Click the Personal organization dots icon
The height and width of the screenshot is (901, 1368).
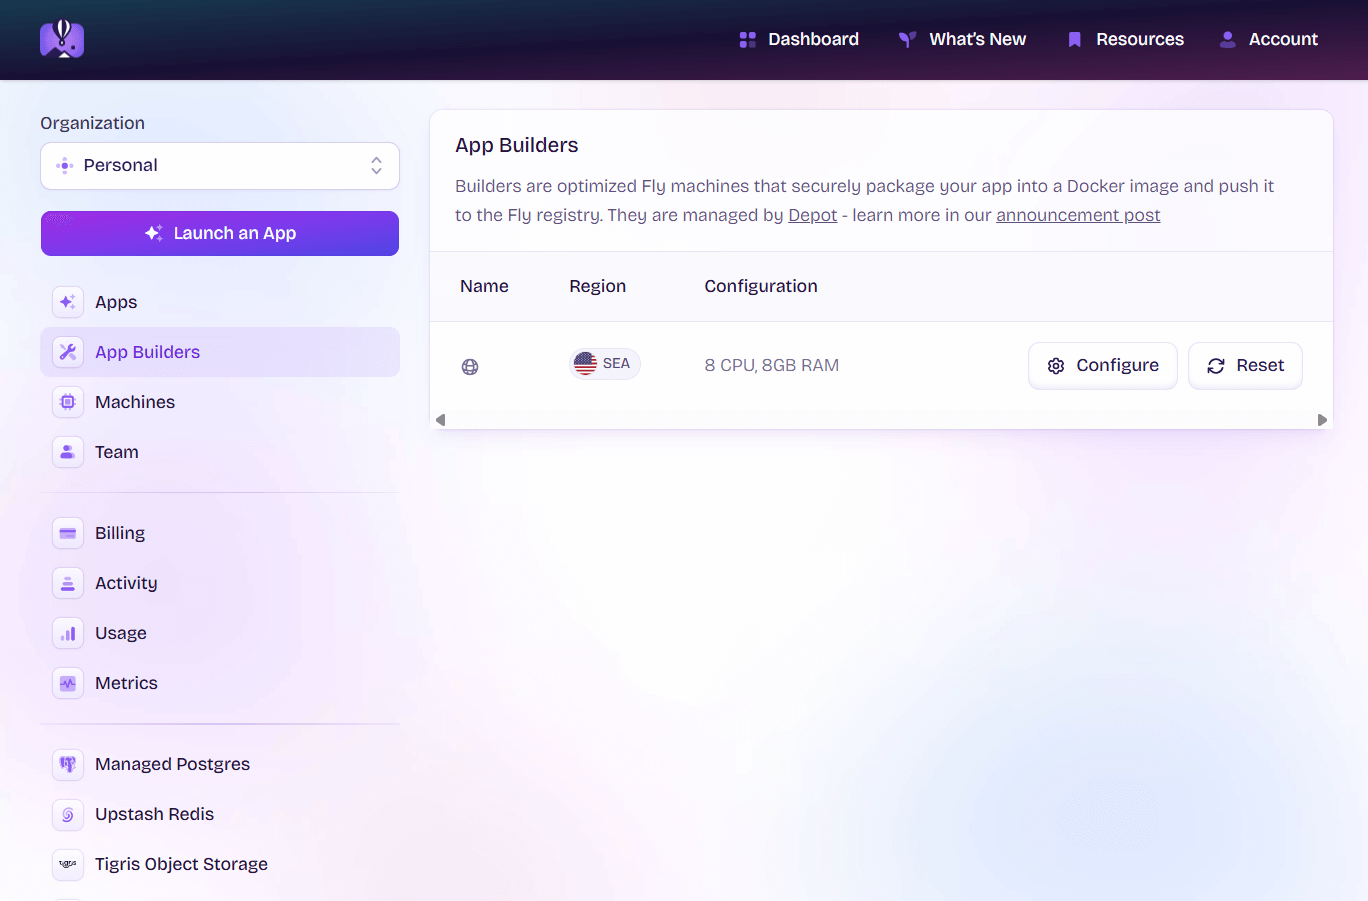coord(65,166)
